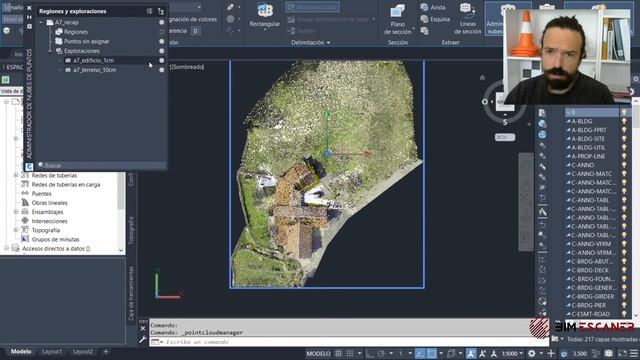The image size is (640, 360).
Task: Click the Exploraciones node icon
Action: coord(59,51)
